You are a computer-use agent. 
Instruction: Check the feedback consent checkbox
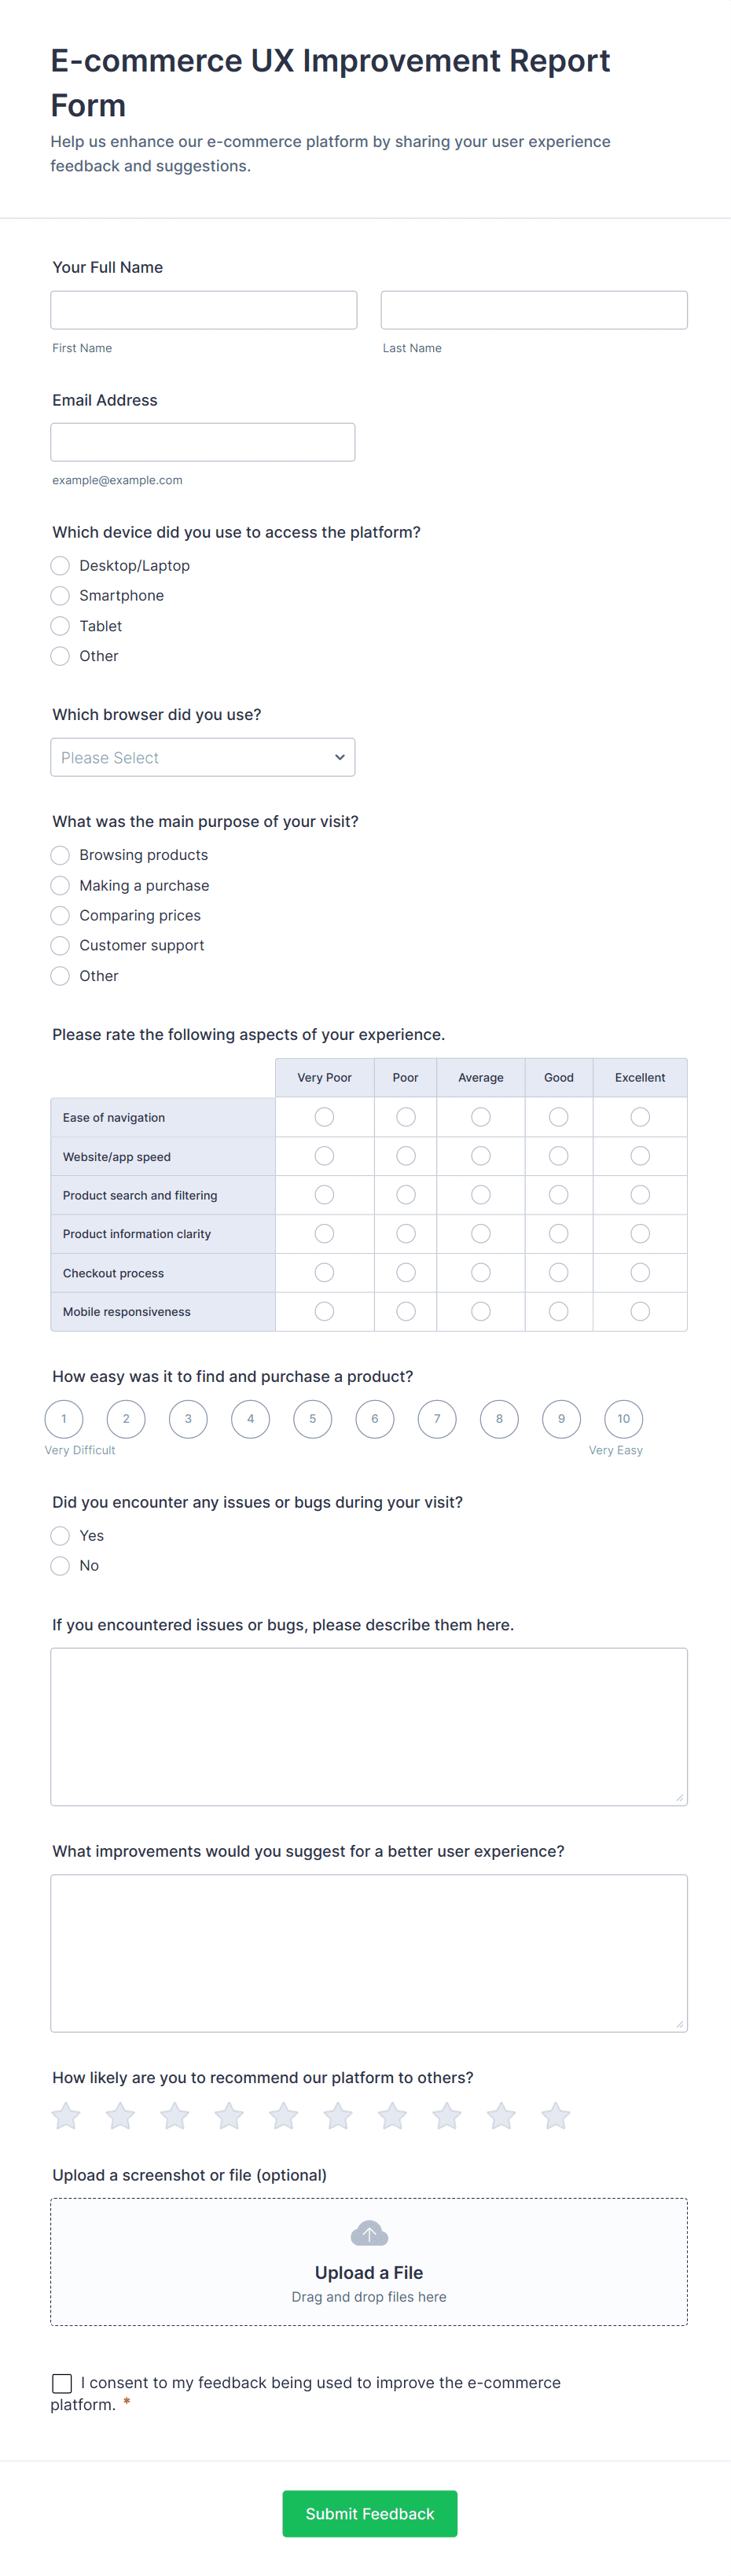click(x=62, y=2383)
